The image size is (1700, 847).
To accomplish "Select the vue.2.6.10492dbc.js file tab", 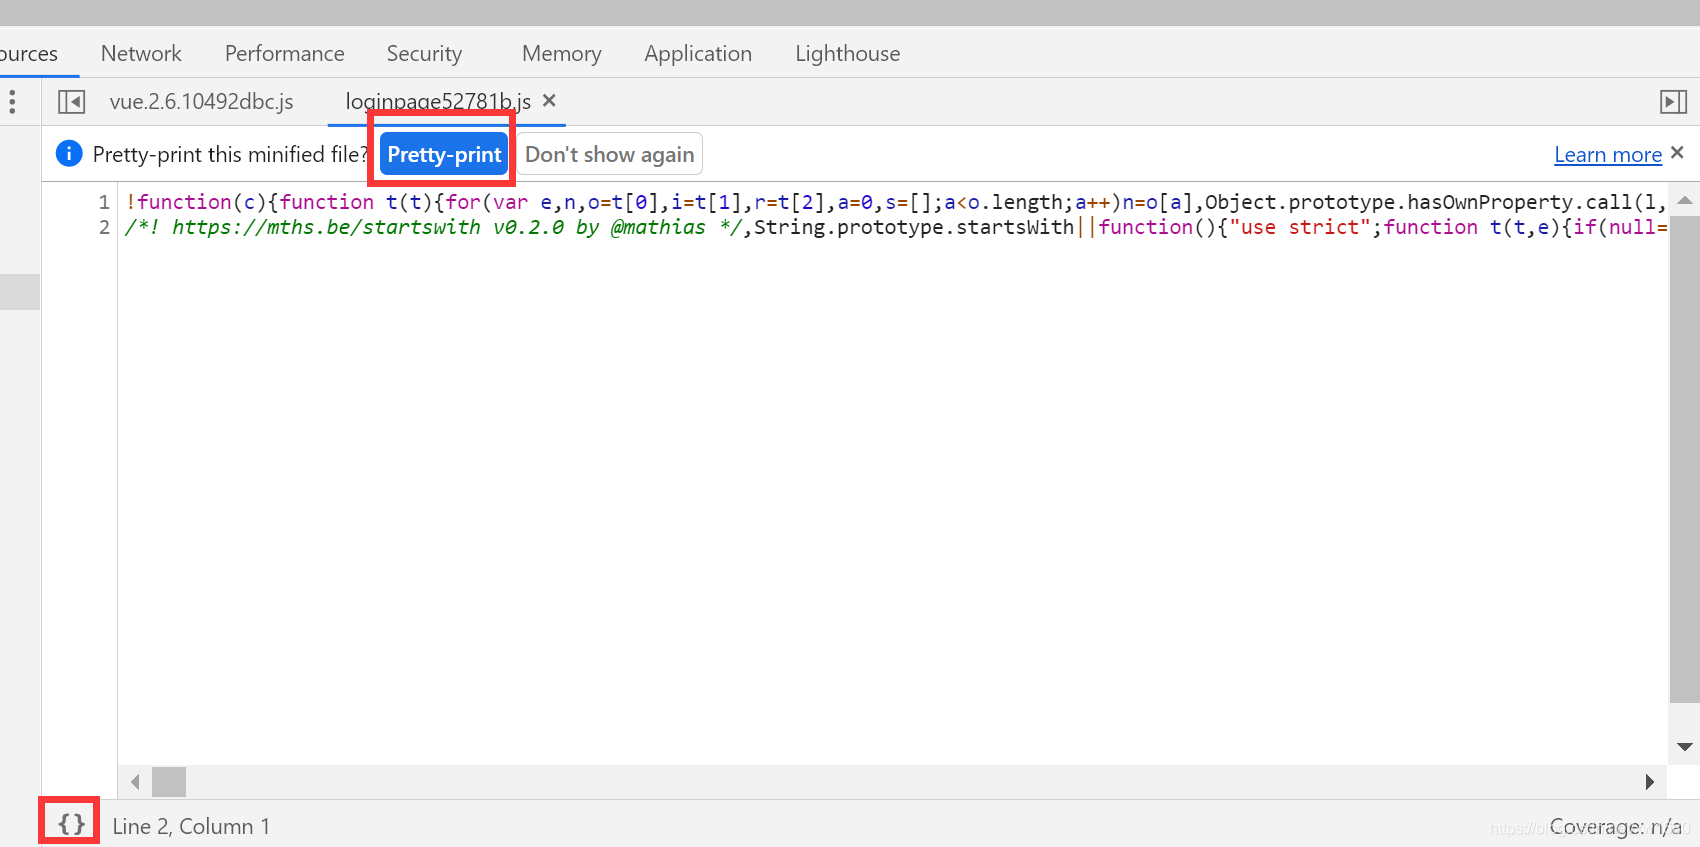I will (201, 101).
